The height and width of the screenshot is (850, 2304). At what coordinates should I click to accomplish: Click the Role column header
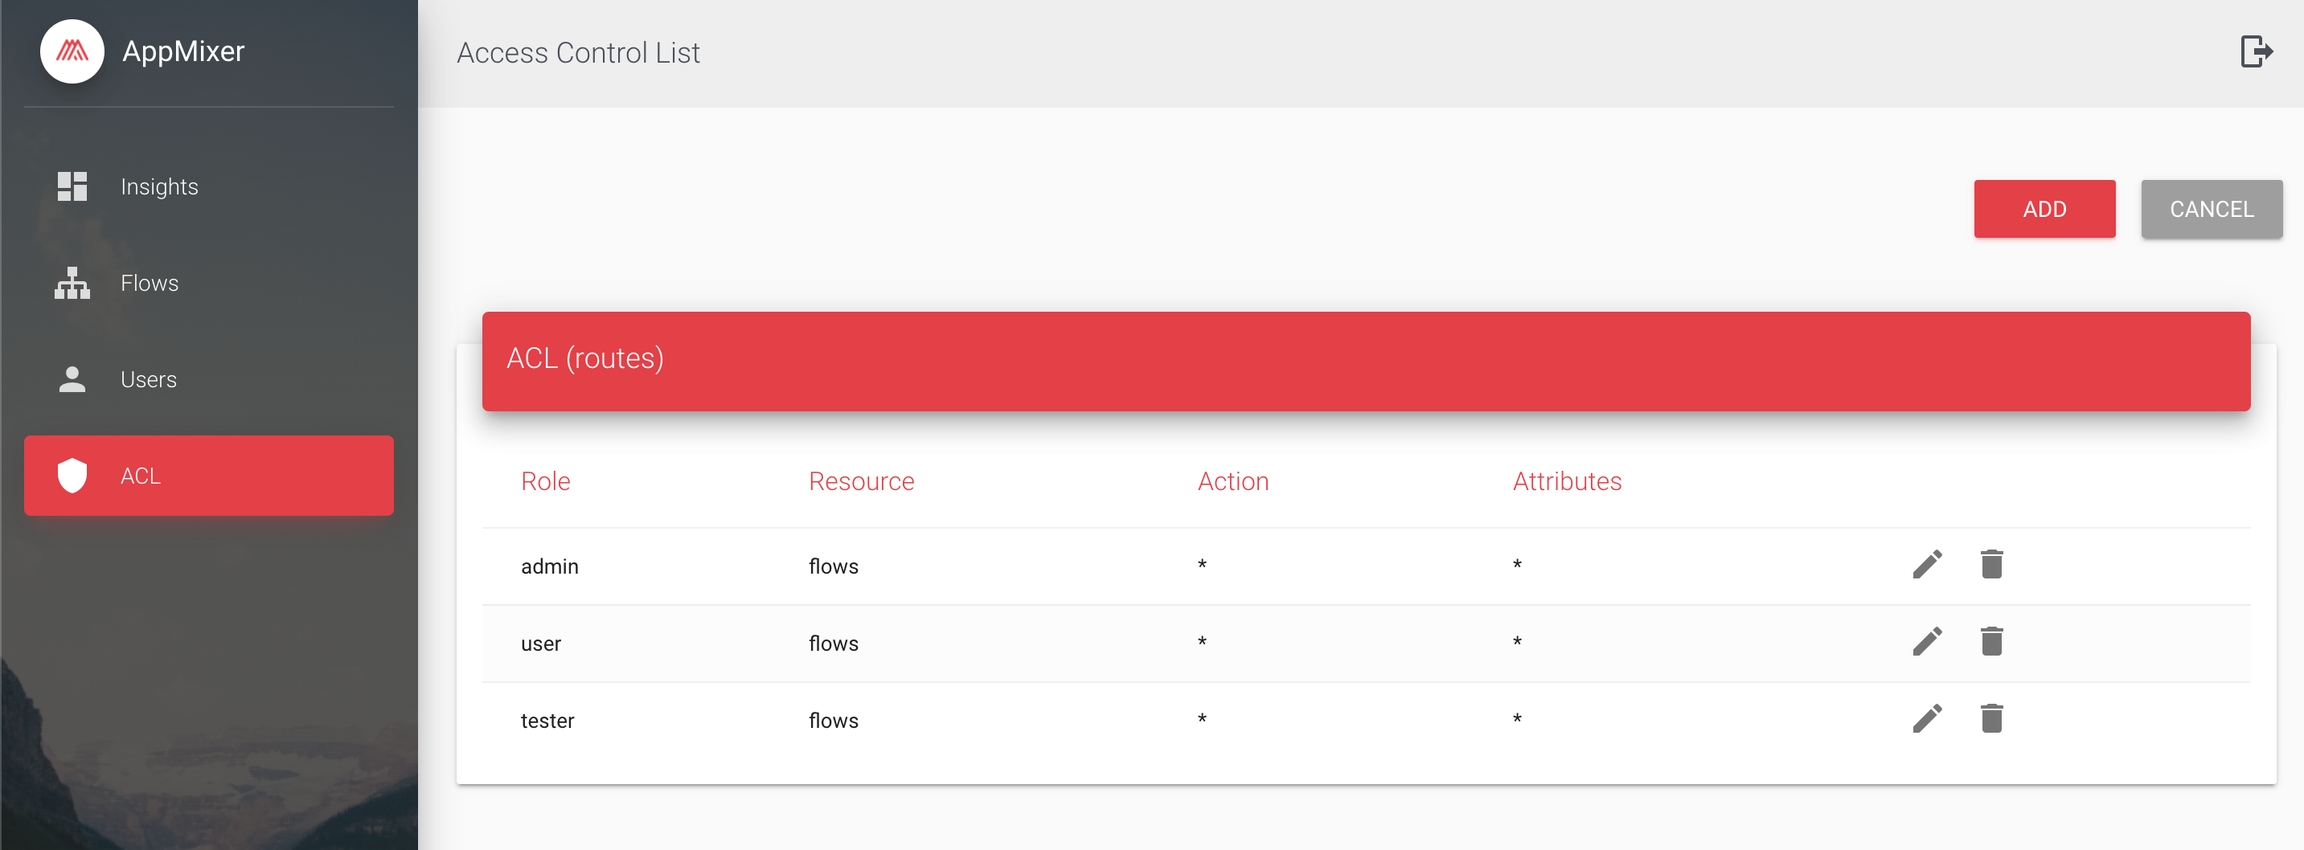(545, 481)
